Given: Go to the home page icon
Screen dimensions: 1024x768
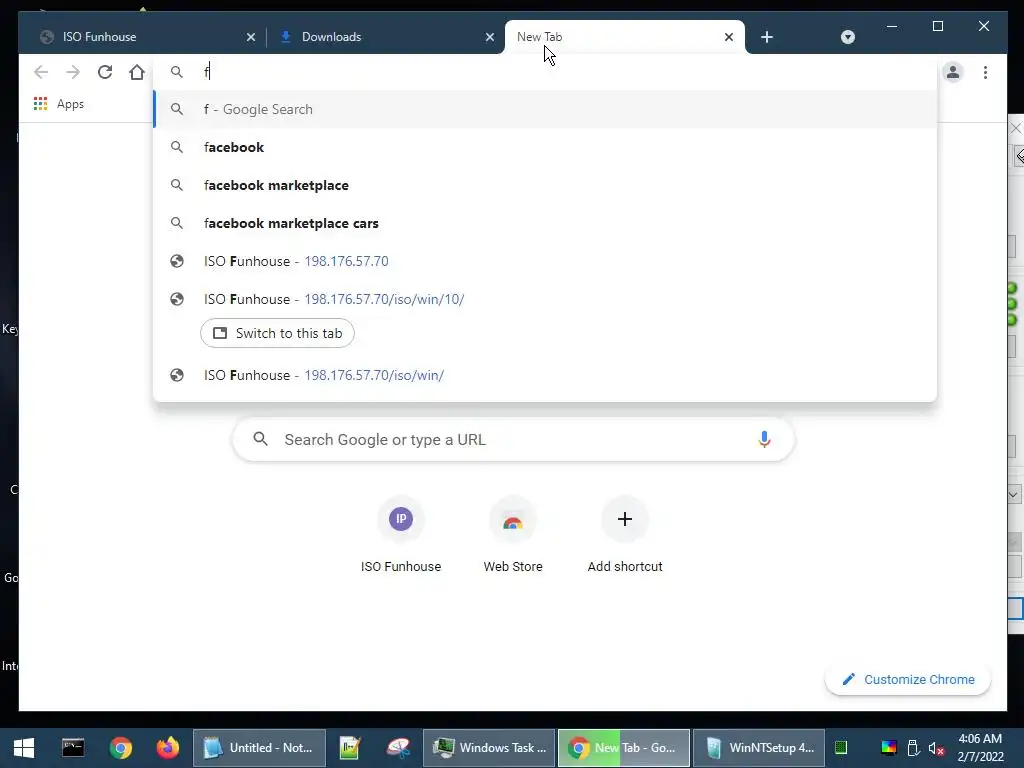Looking at the screenshot, I should (136, 72).
